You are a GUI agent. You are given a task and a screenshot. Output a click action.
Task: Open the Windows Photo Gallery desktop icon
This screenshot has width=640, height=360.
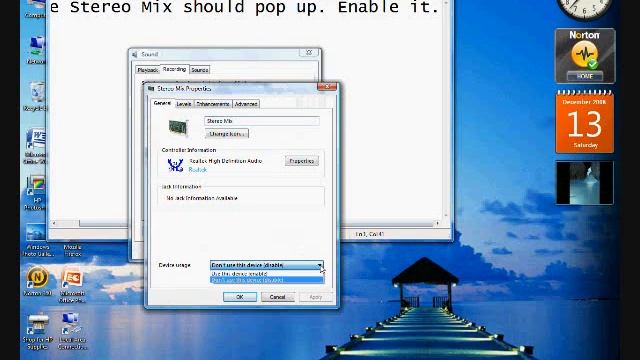tap(37, 240)
